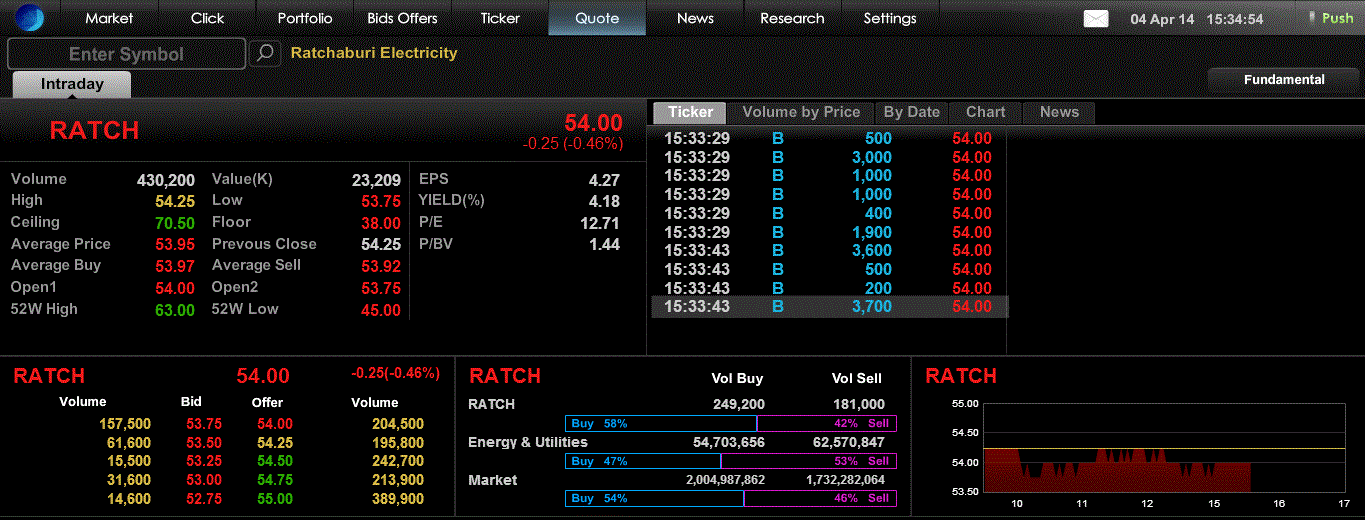Click the blue globe logo icon
1365x520 pixels.
(x=30, y=18)
